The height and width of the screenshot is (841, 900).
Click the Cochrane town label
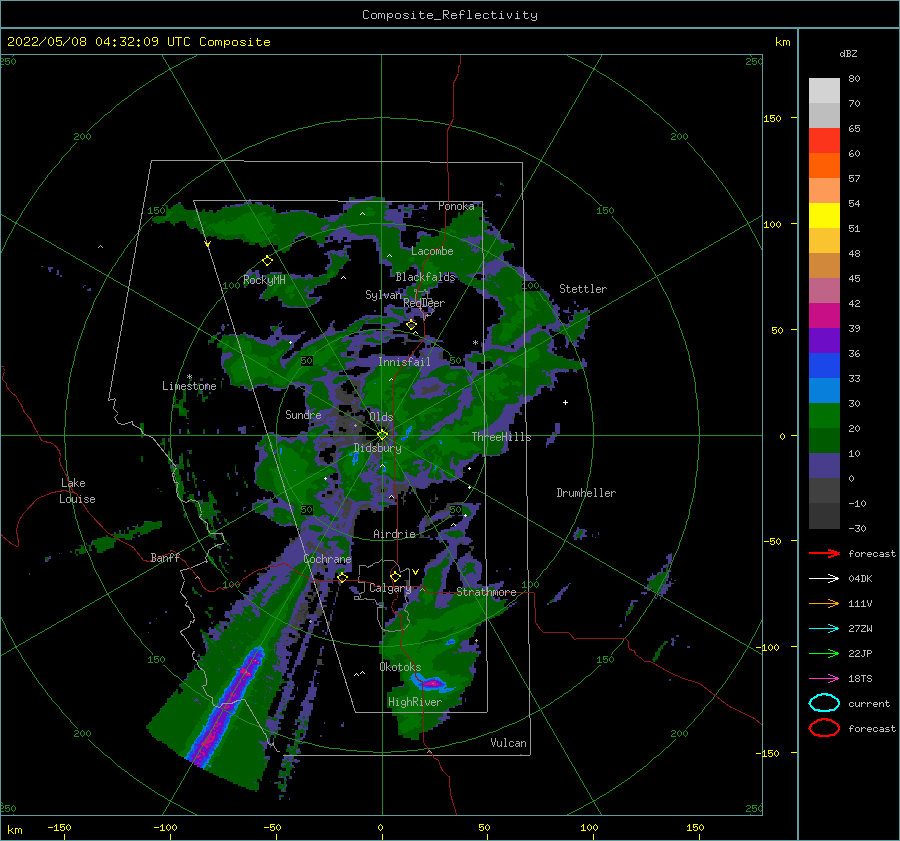[x=327, y=559]
